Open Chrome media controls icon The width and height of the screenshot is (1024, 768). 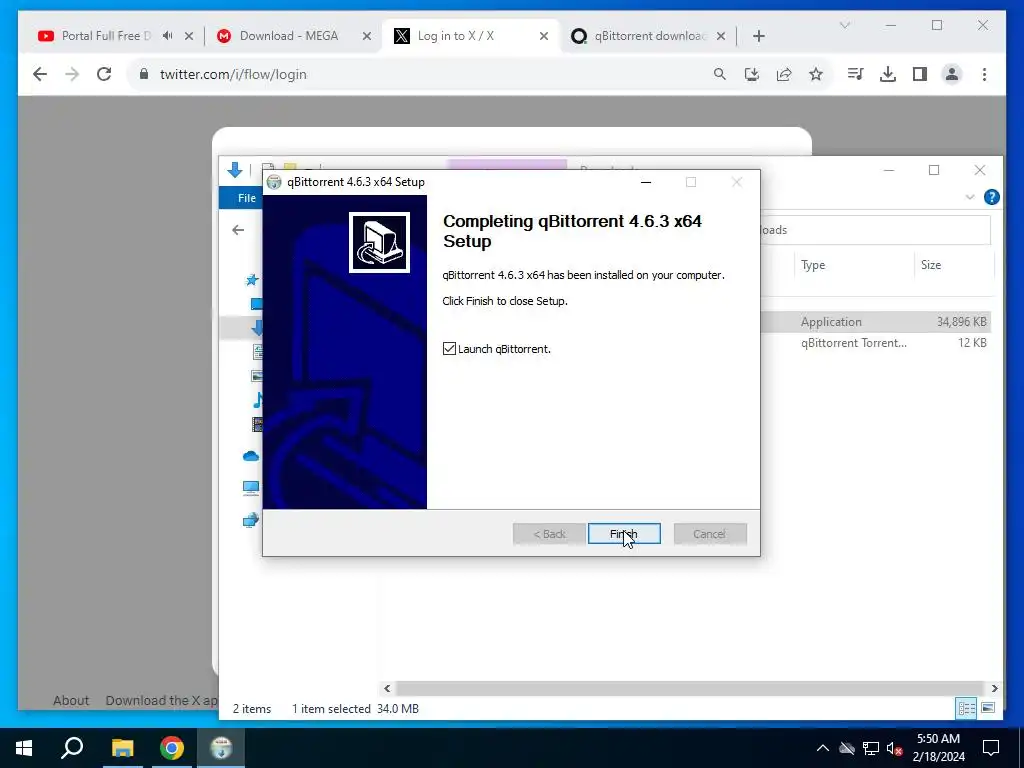[855, 74]
